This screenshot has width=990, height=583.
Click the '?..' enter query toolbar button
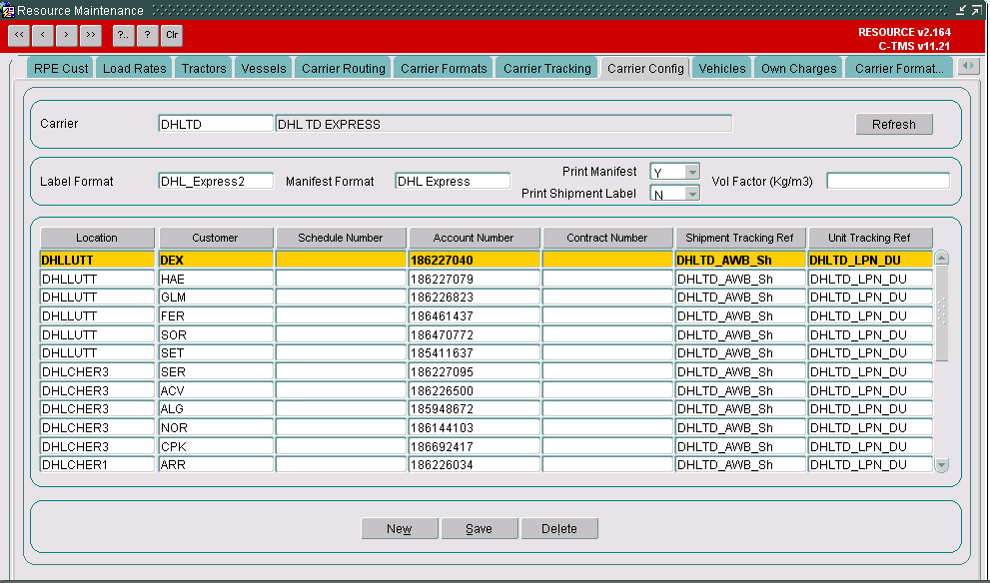pos(123,35)
